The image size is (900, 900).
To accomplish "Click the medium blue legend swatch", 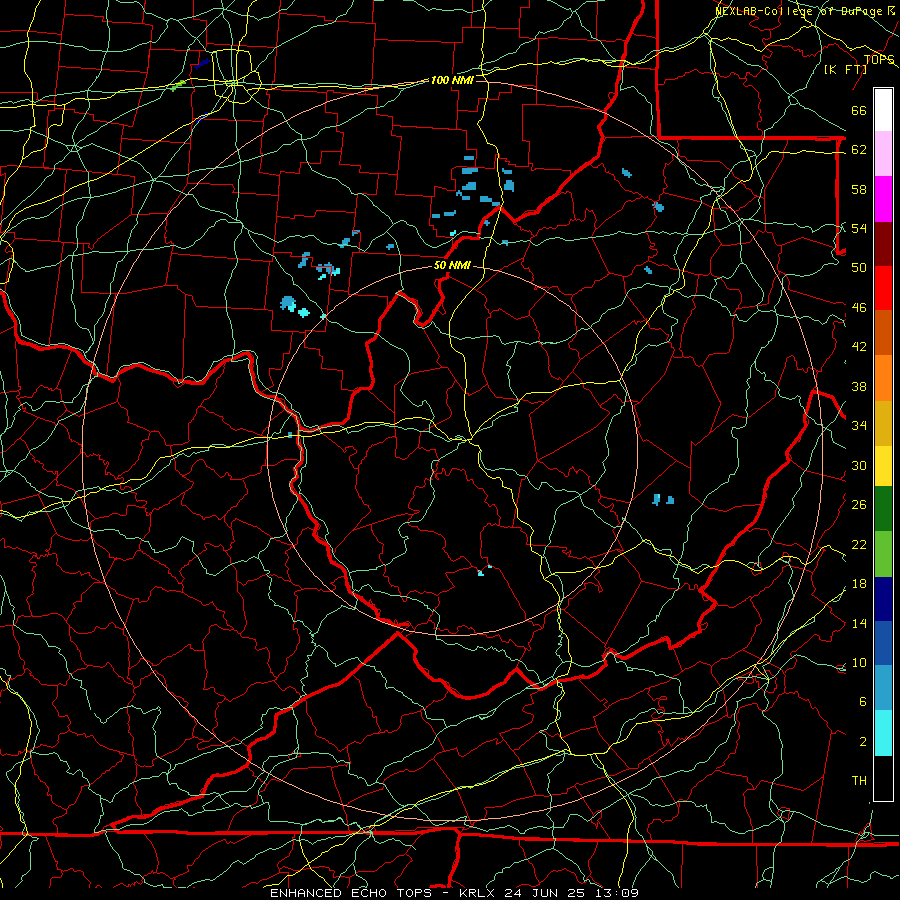I will click(883, 643).
